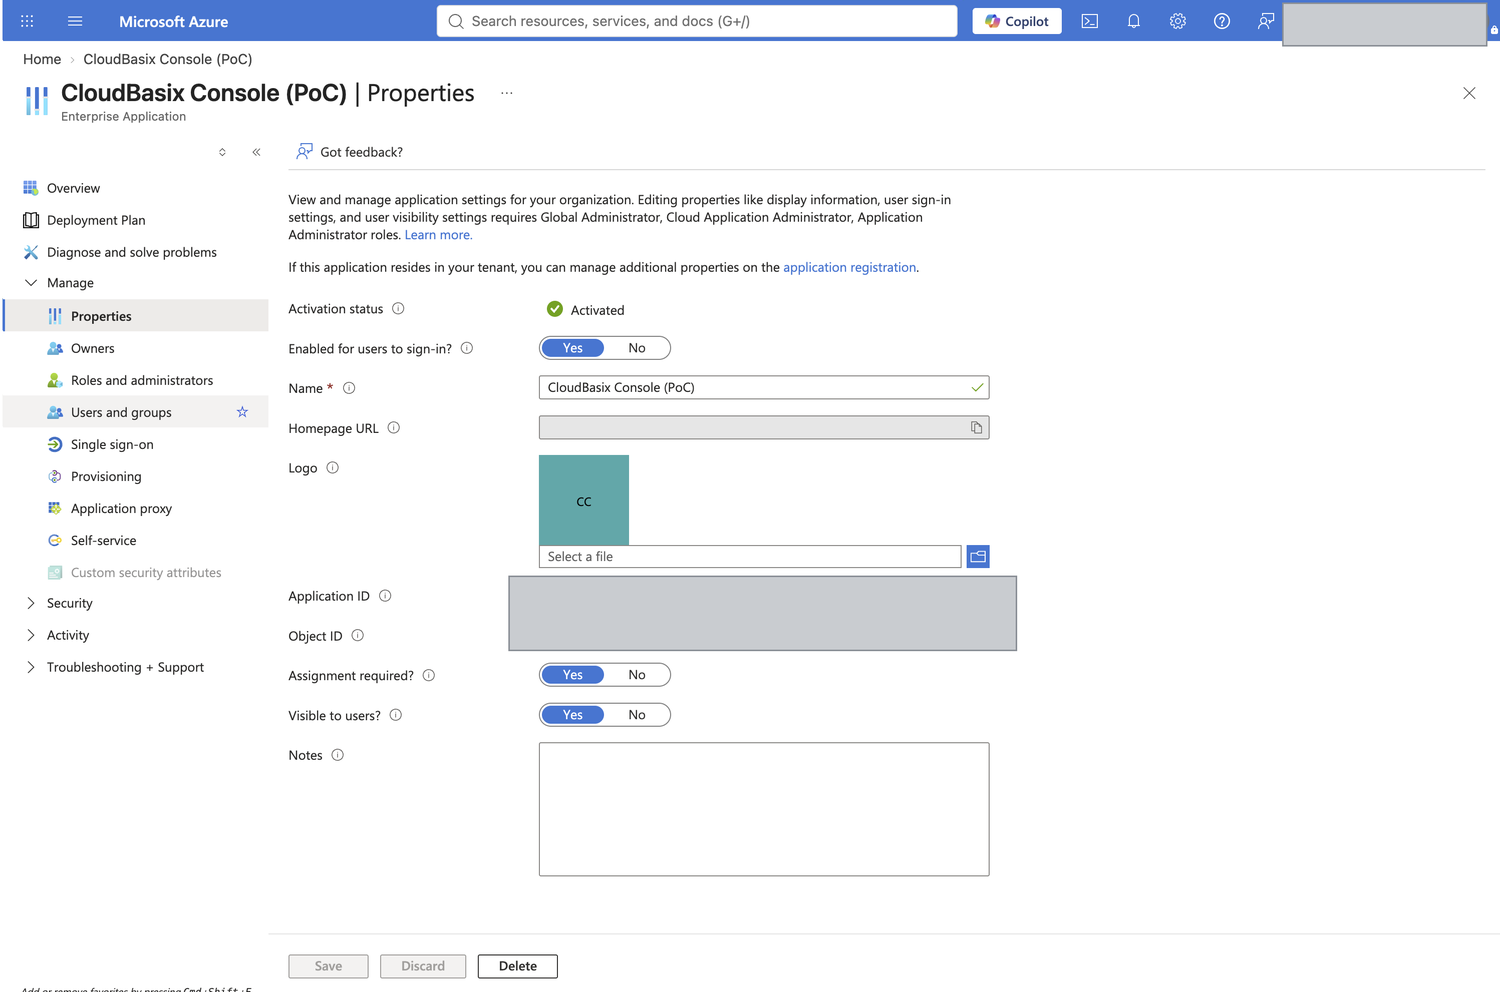Set Enabled for users to sign-in to Yes
The image size is (1500, 992).
[x=573, y=348]
